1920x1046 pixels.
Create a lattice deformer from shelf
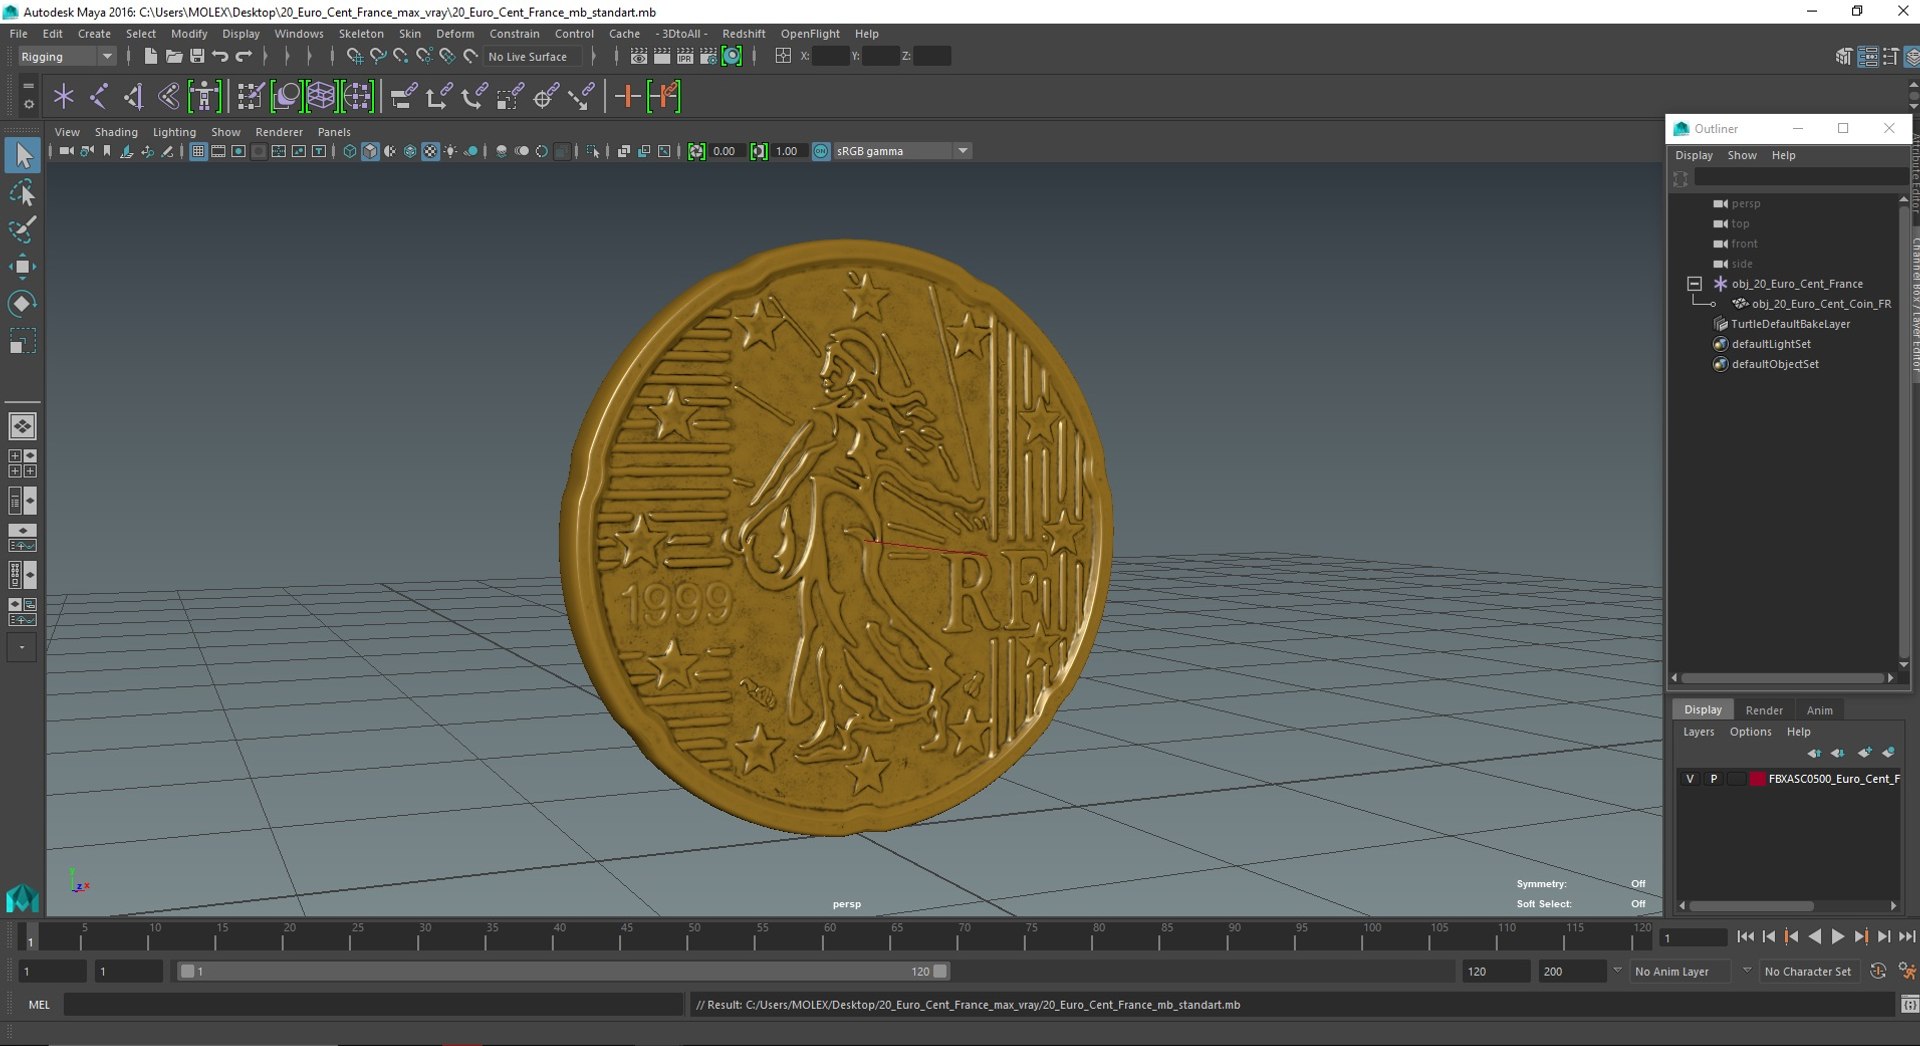point(321,96)
